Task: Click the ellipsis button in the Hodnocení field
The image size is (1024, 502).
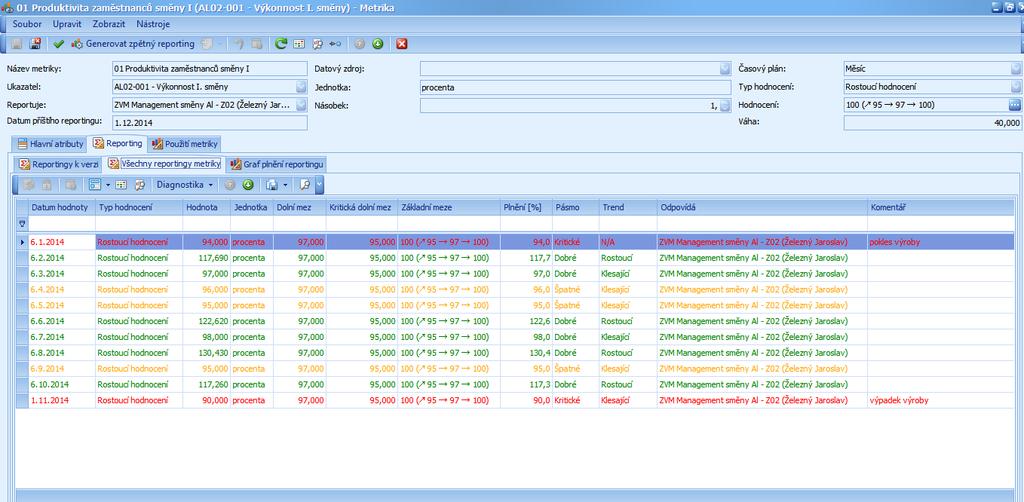Action: [x=1015, y=105]
